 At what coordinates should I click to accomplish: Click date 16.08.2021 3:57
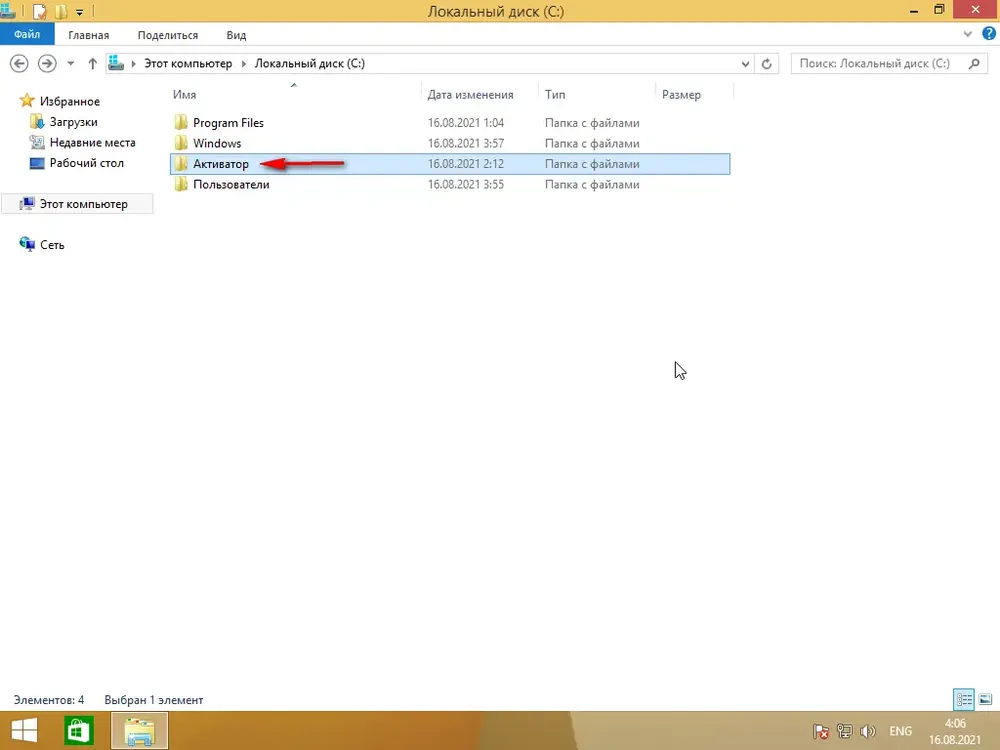tap(466, 143)
